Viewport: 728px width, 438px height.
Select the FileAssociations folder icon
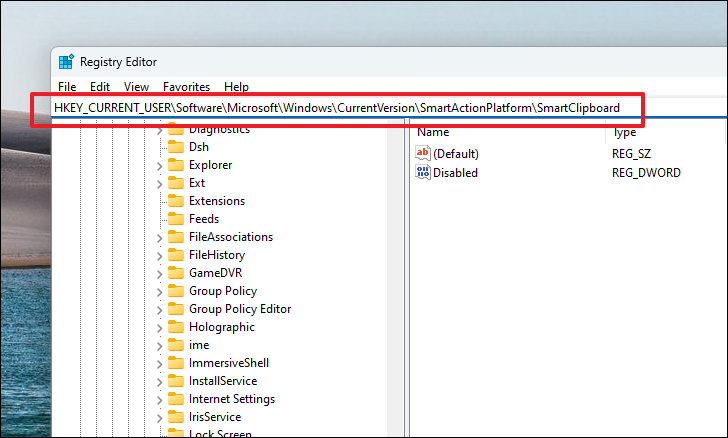(x=176, y=237)
